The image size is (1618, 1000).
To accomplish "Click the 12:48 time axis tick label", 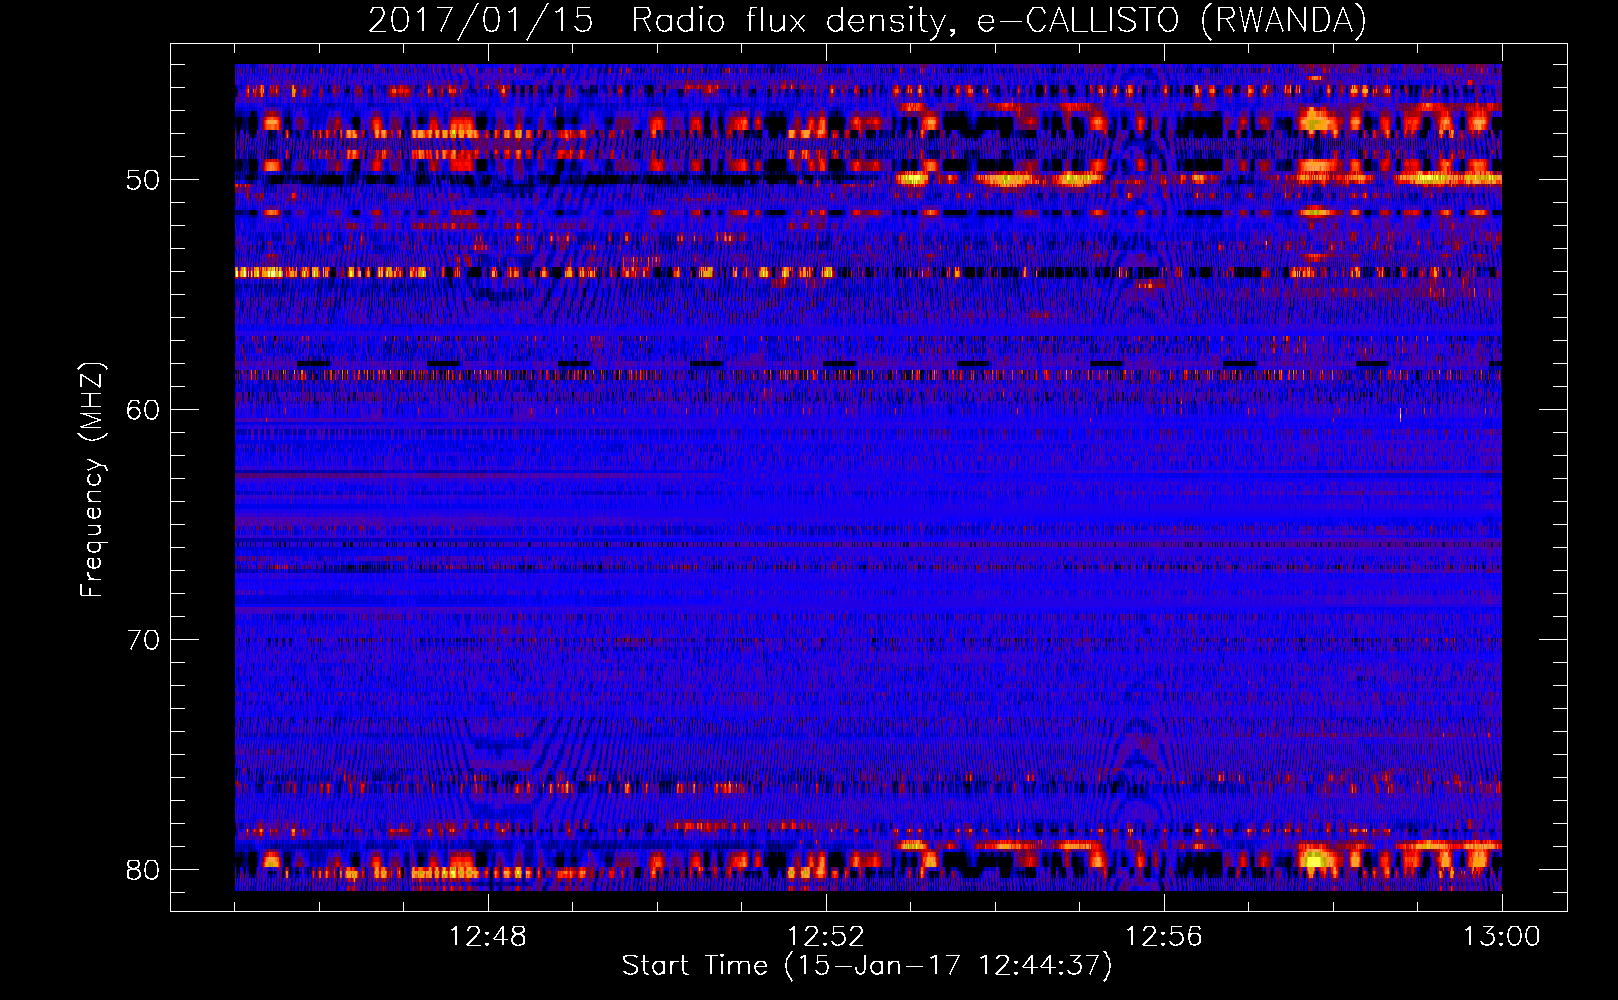I will point(488,937).
